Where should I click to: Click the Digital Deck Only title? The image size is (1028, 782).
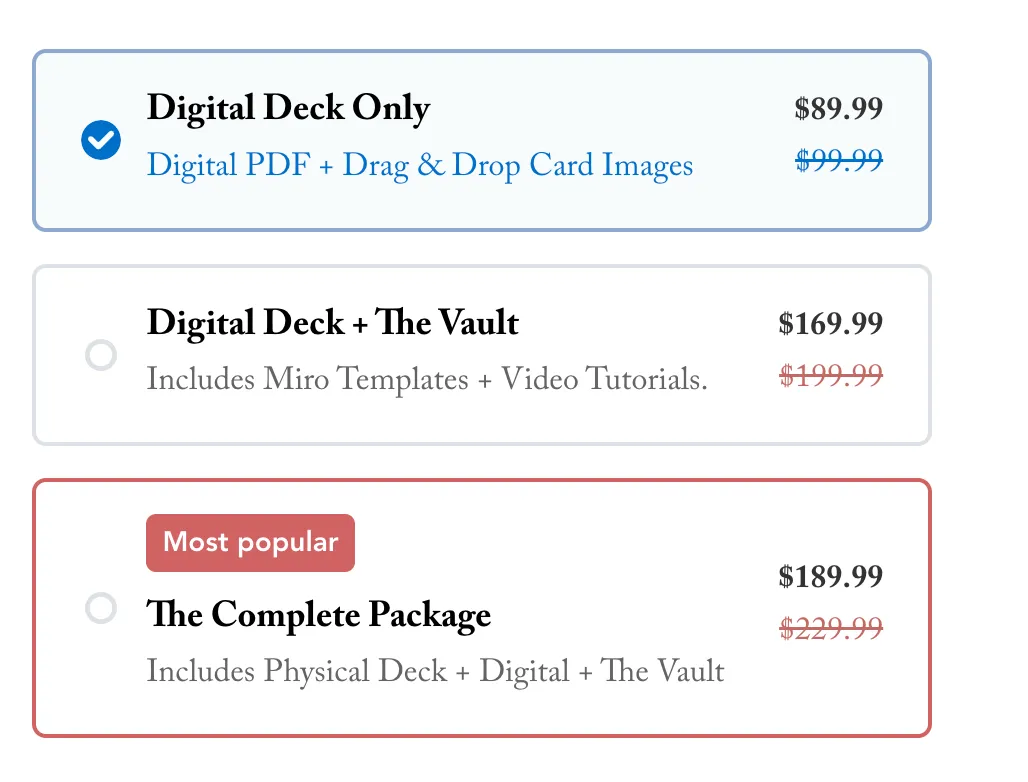[x=288, y=108]
